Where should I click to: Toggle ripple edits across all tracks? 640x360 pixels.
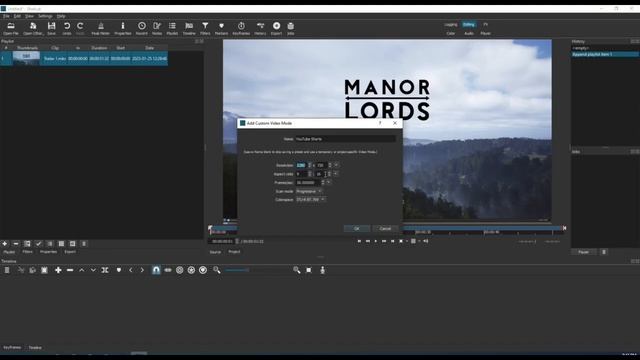[x=191, y=270]
